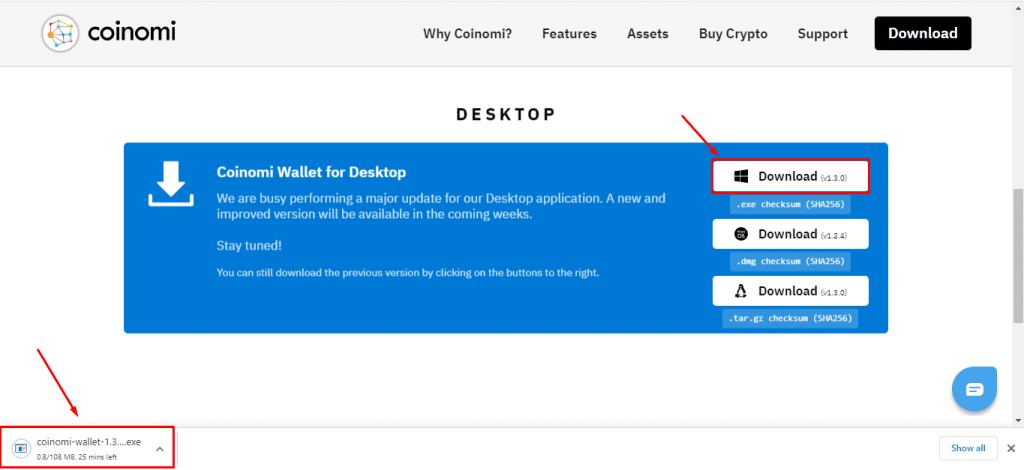Click the page vertical scrollbar thumb
Screen dimensions: 1024x470
(1018, 255)
